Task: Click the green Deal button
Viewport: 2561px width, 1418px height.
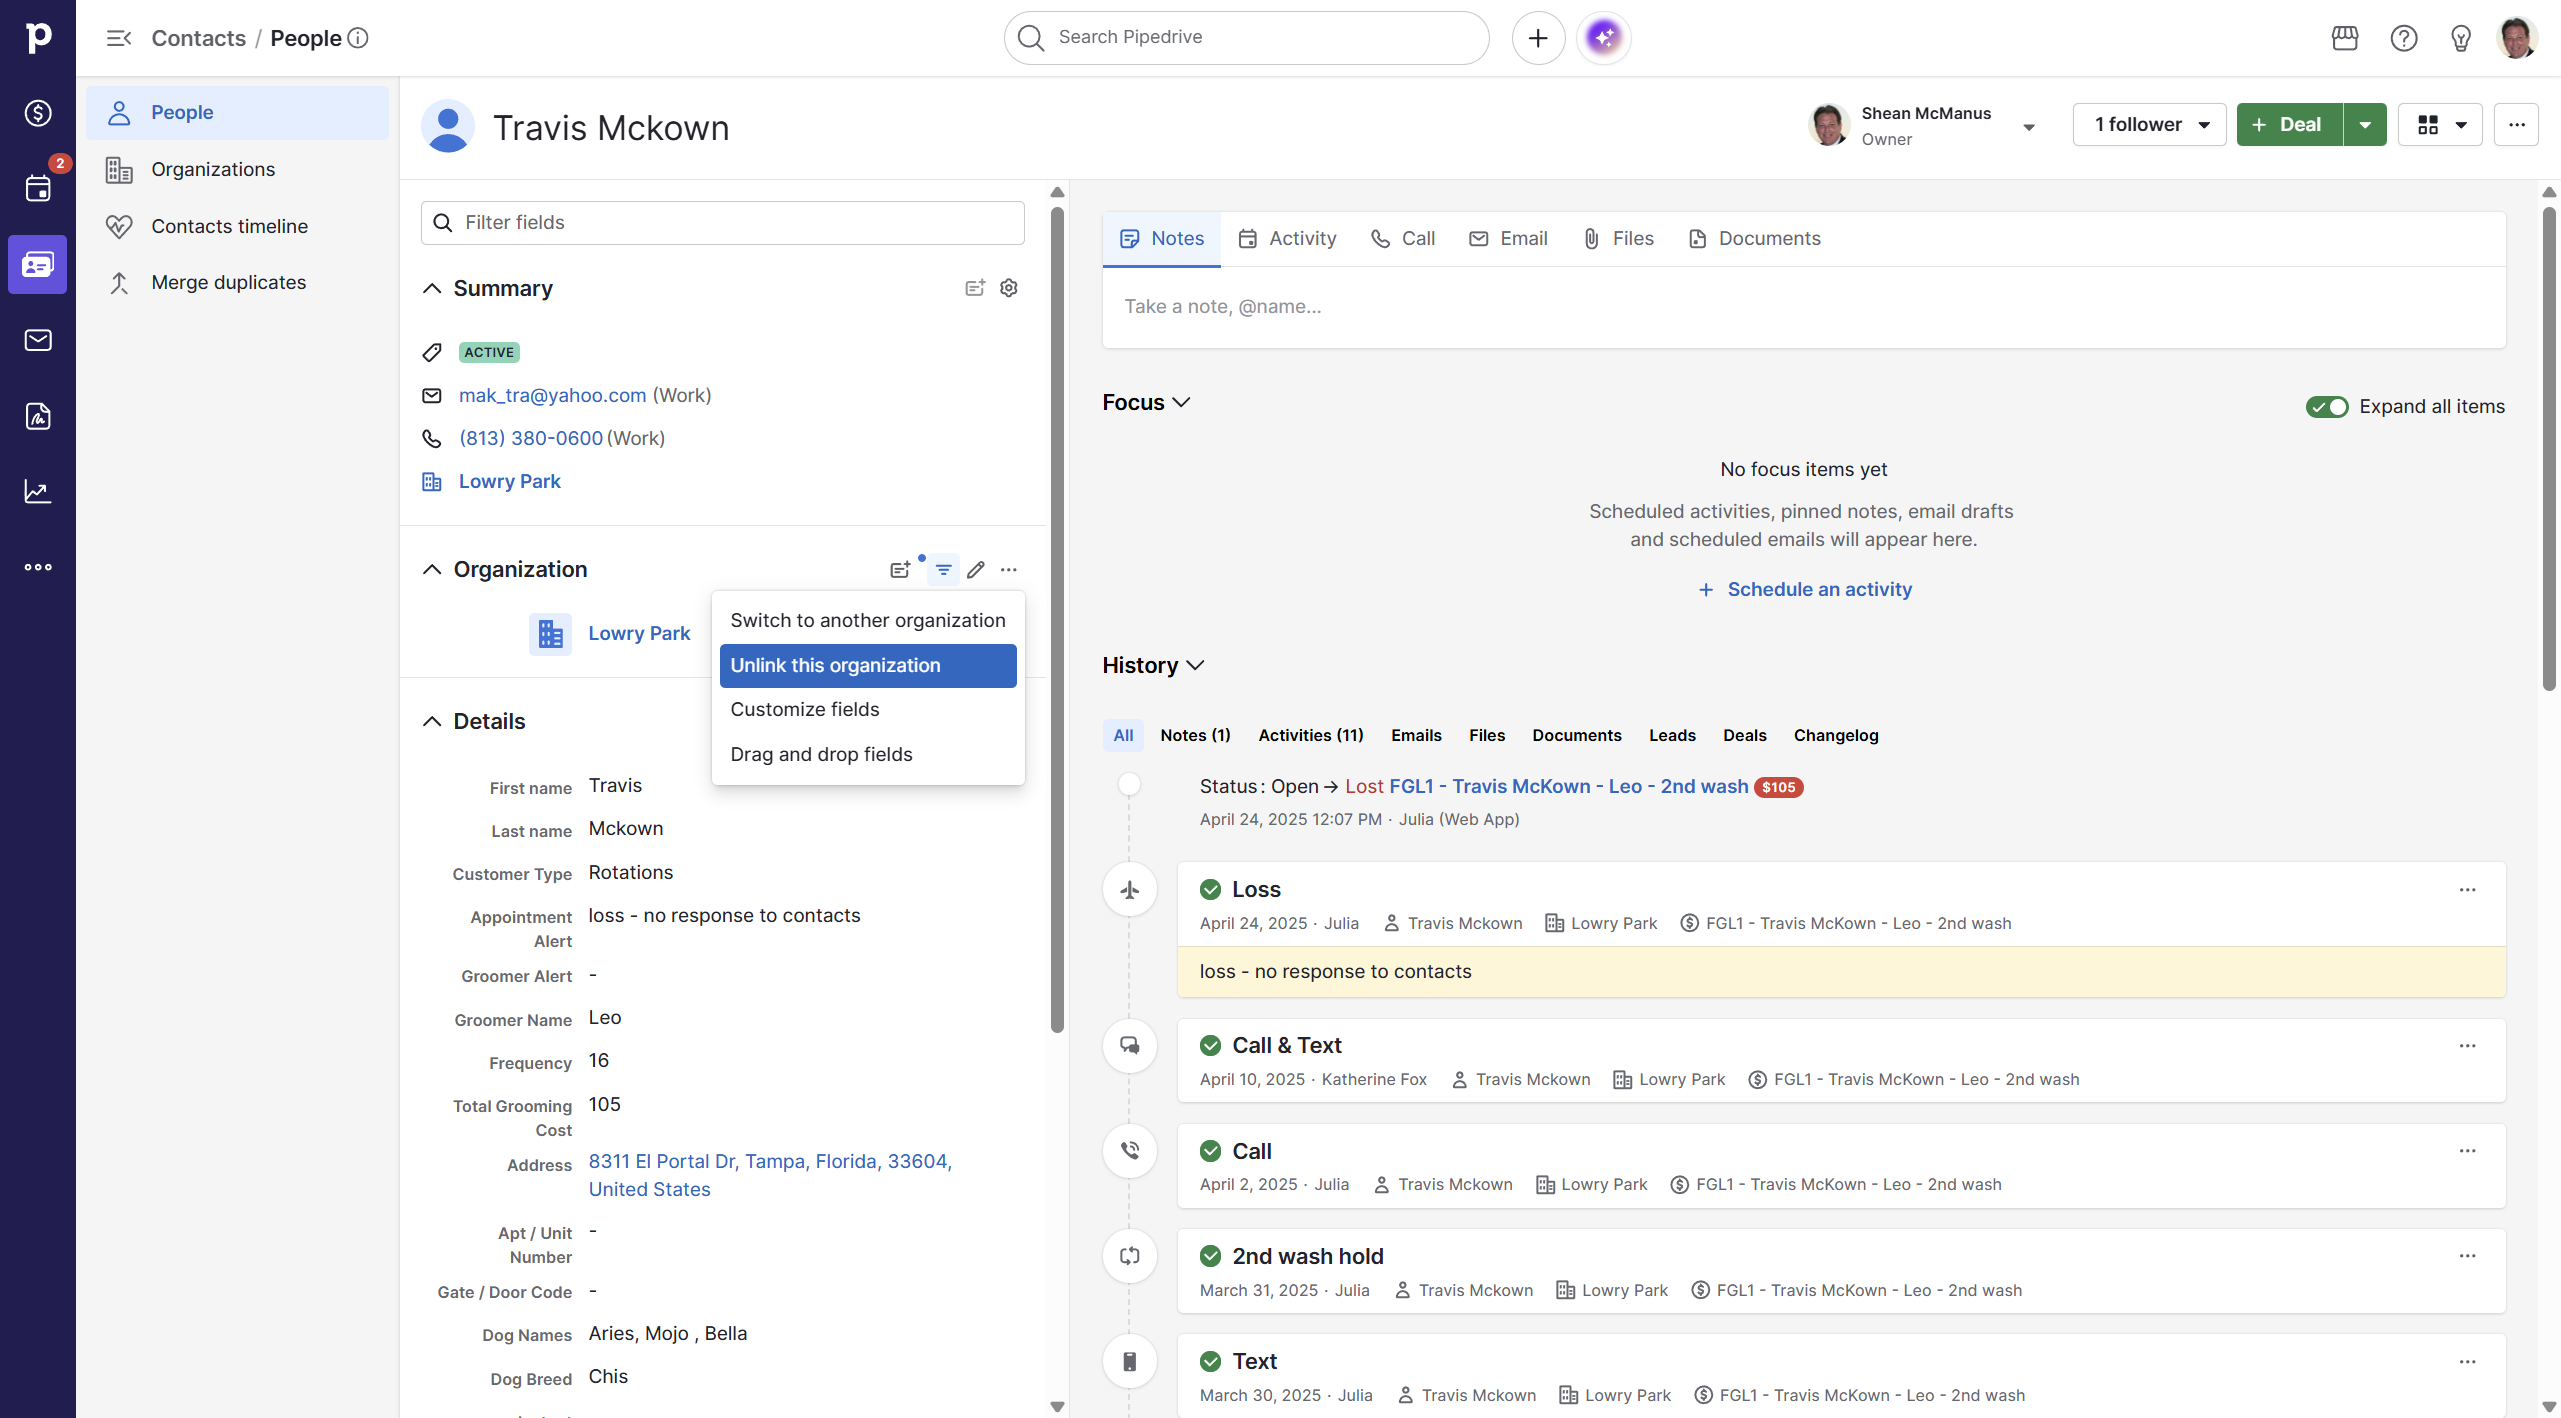Action: coord(2289,125)
